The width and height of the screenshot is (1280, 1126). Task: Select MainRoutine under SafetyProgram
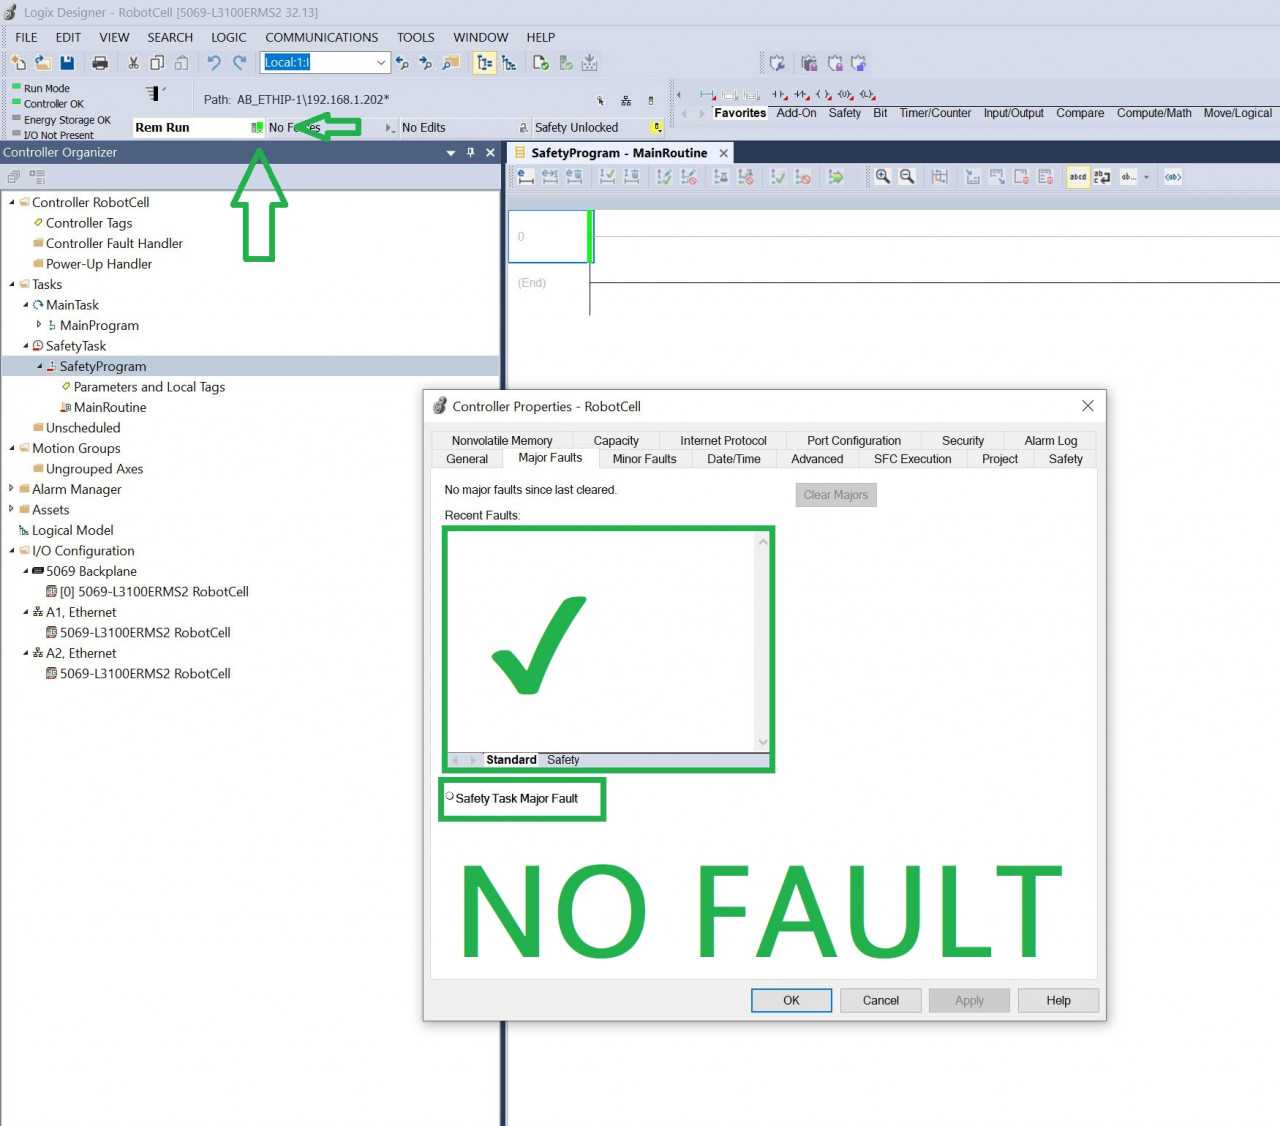110,407
